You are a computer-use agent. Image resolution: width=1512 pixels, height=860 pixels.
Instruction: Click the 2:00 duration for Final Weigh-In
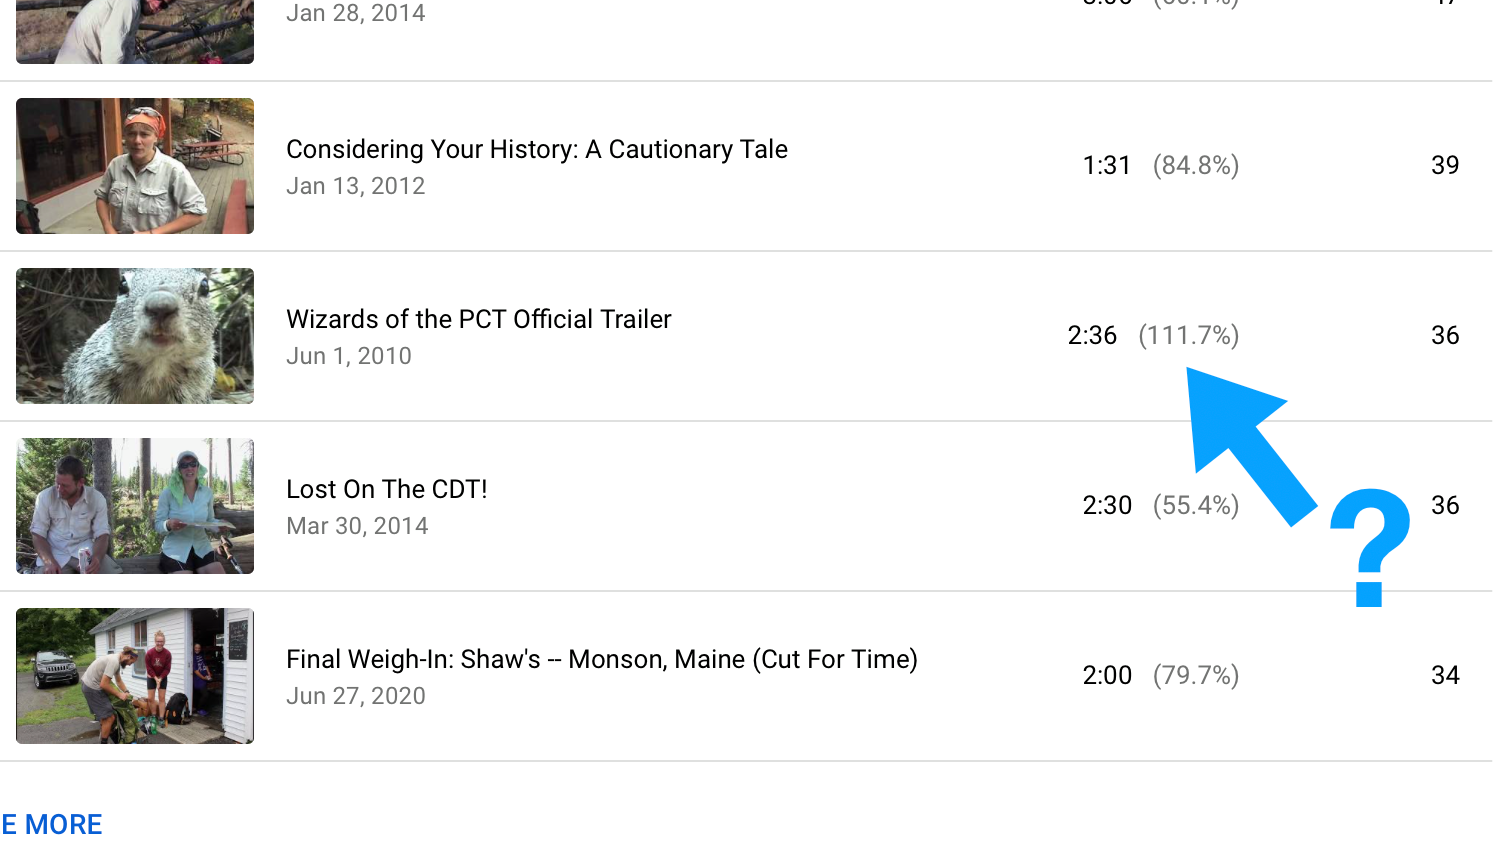click(x=1107, y=675)
